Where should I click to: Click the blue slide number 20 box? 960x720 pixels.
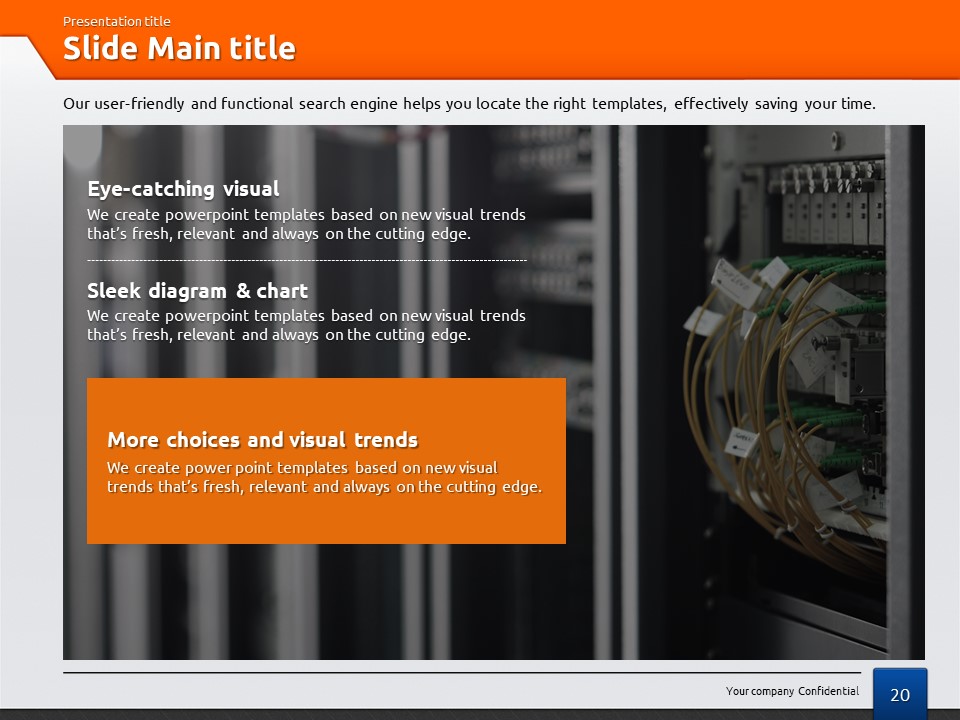click(x=899, y=694)
